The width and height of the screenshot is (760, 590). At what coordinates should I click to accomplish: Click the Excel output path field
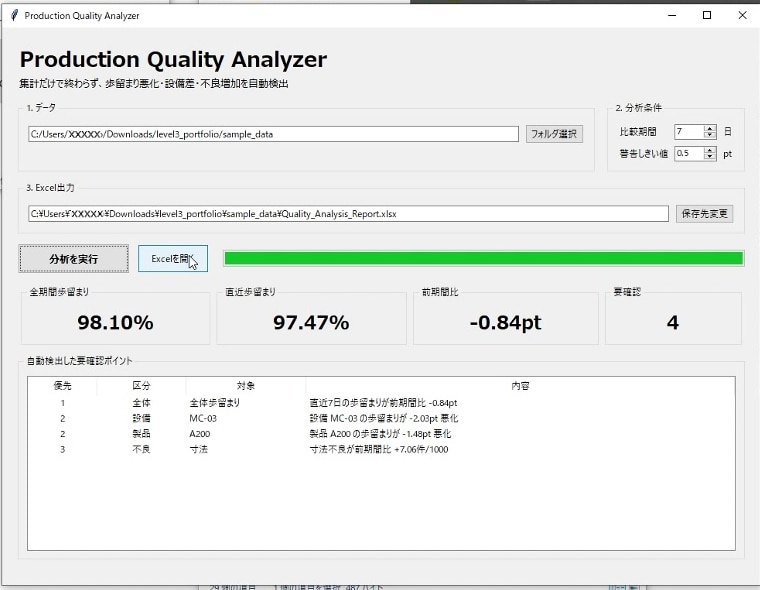click(x=348, y=214)
